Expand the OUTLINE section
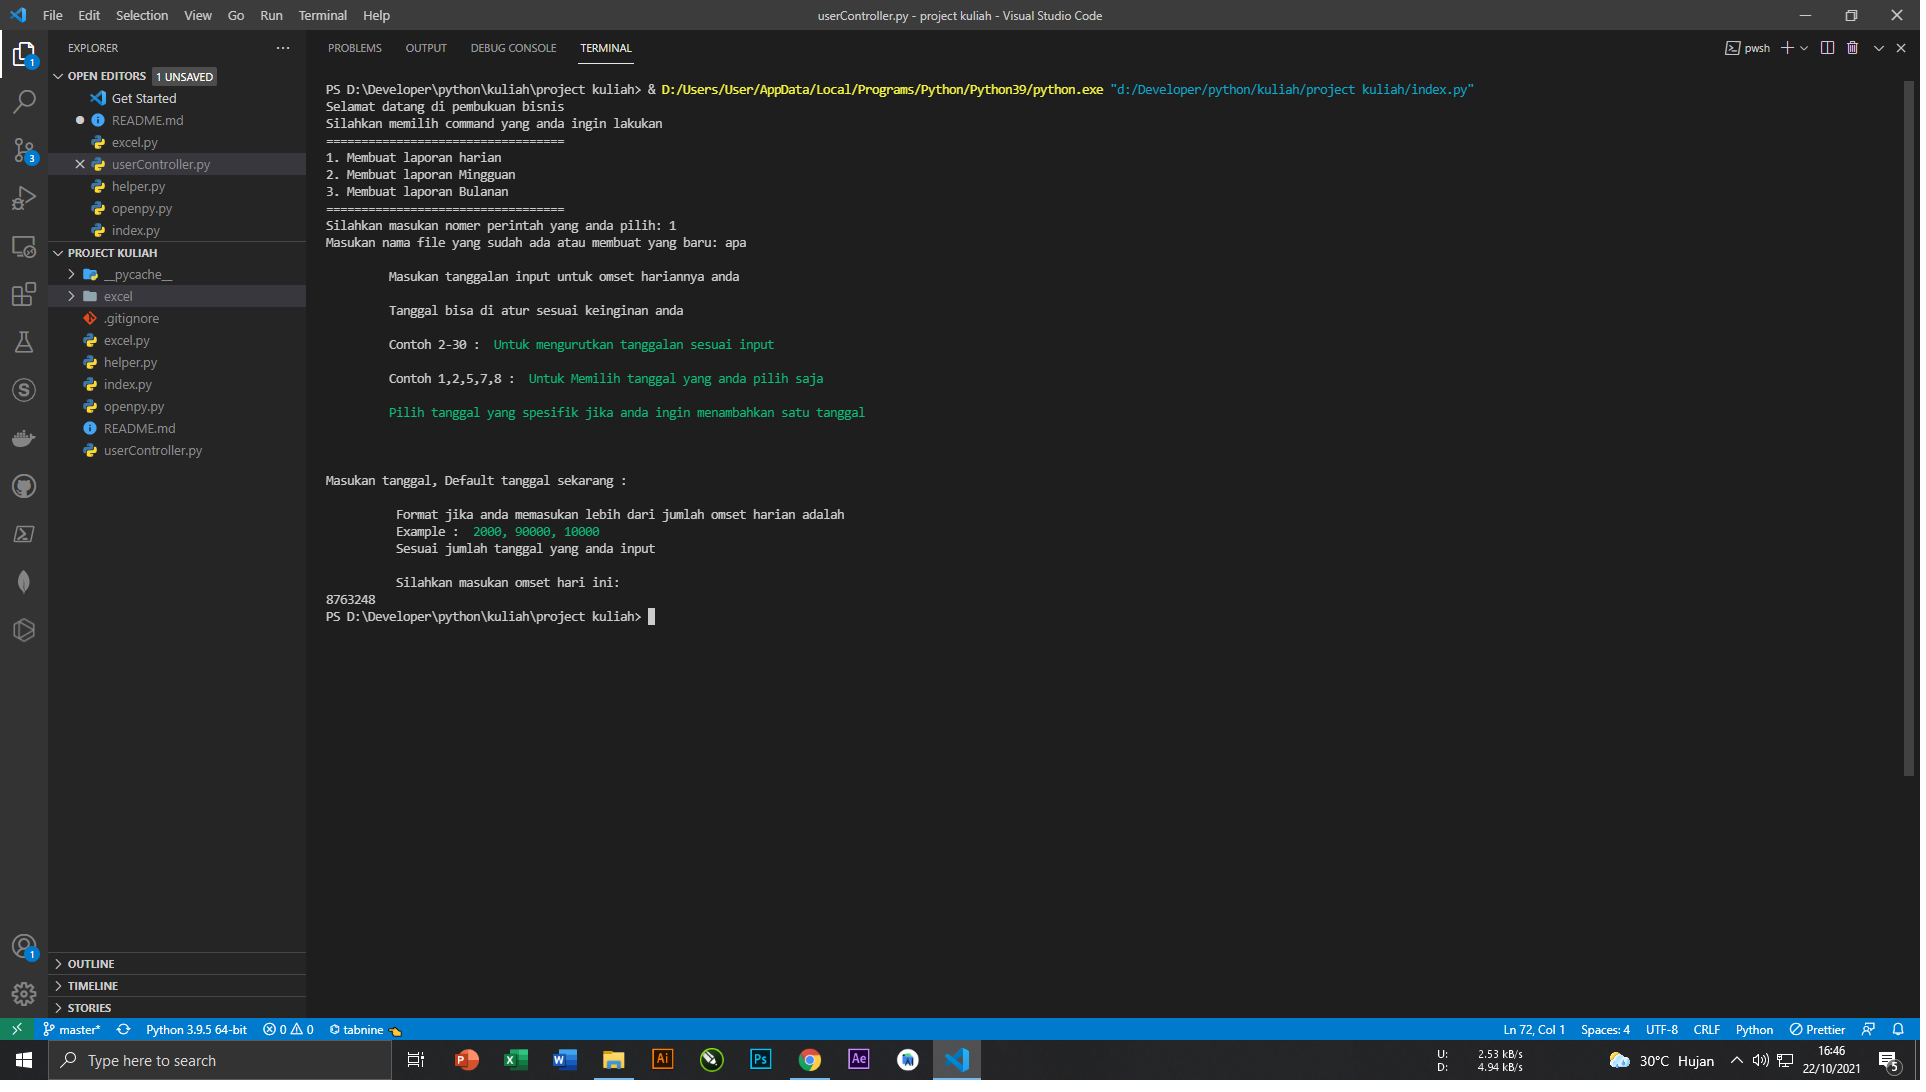 tap(91, 966)
